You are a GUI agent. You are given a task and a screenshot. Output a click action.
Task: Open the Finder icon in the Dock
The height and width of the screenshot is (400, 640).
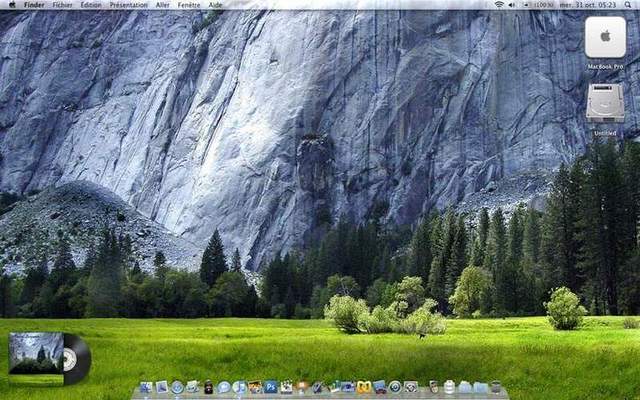[x=146, y=387]
